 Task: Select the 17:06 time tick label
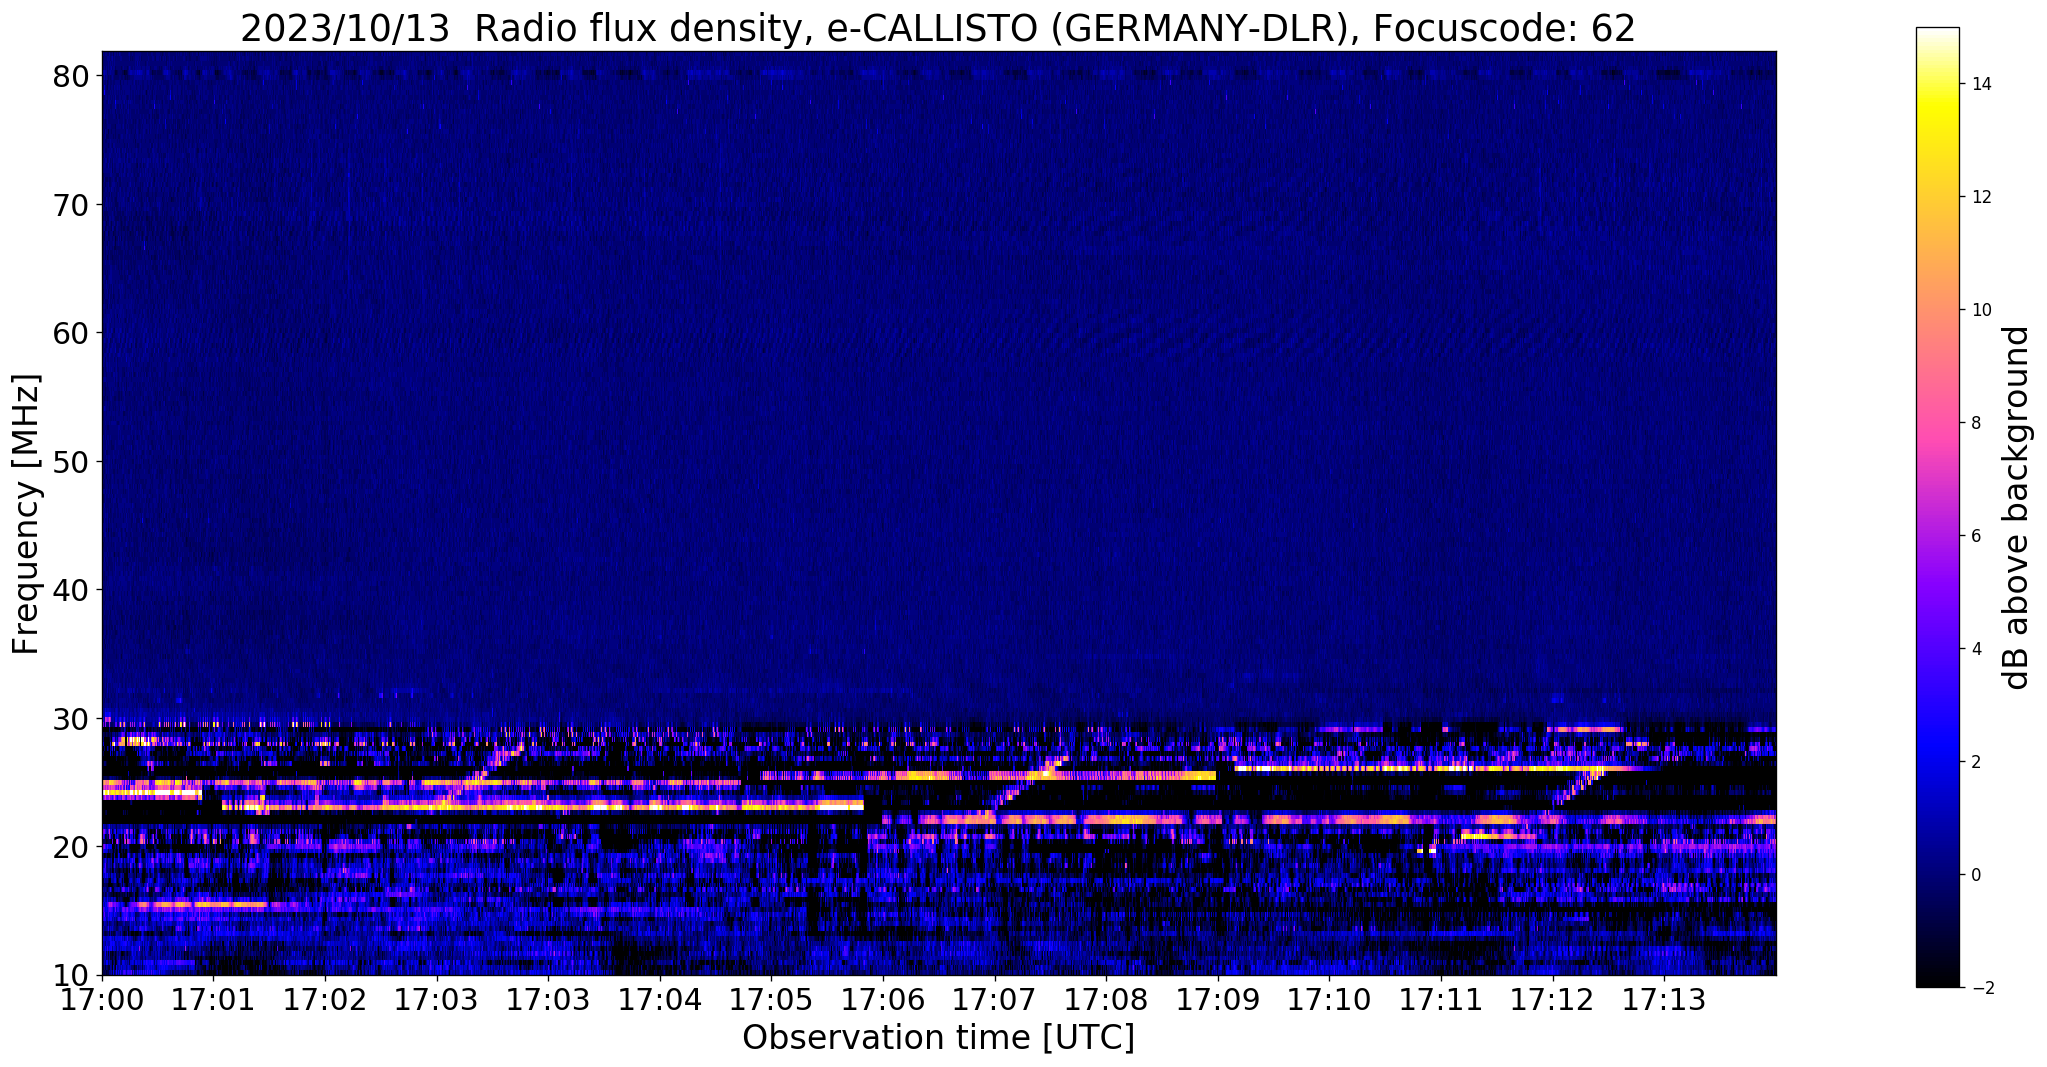click(x=883, y=1000)
